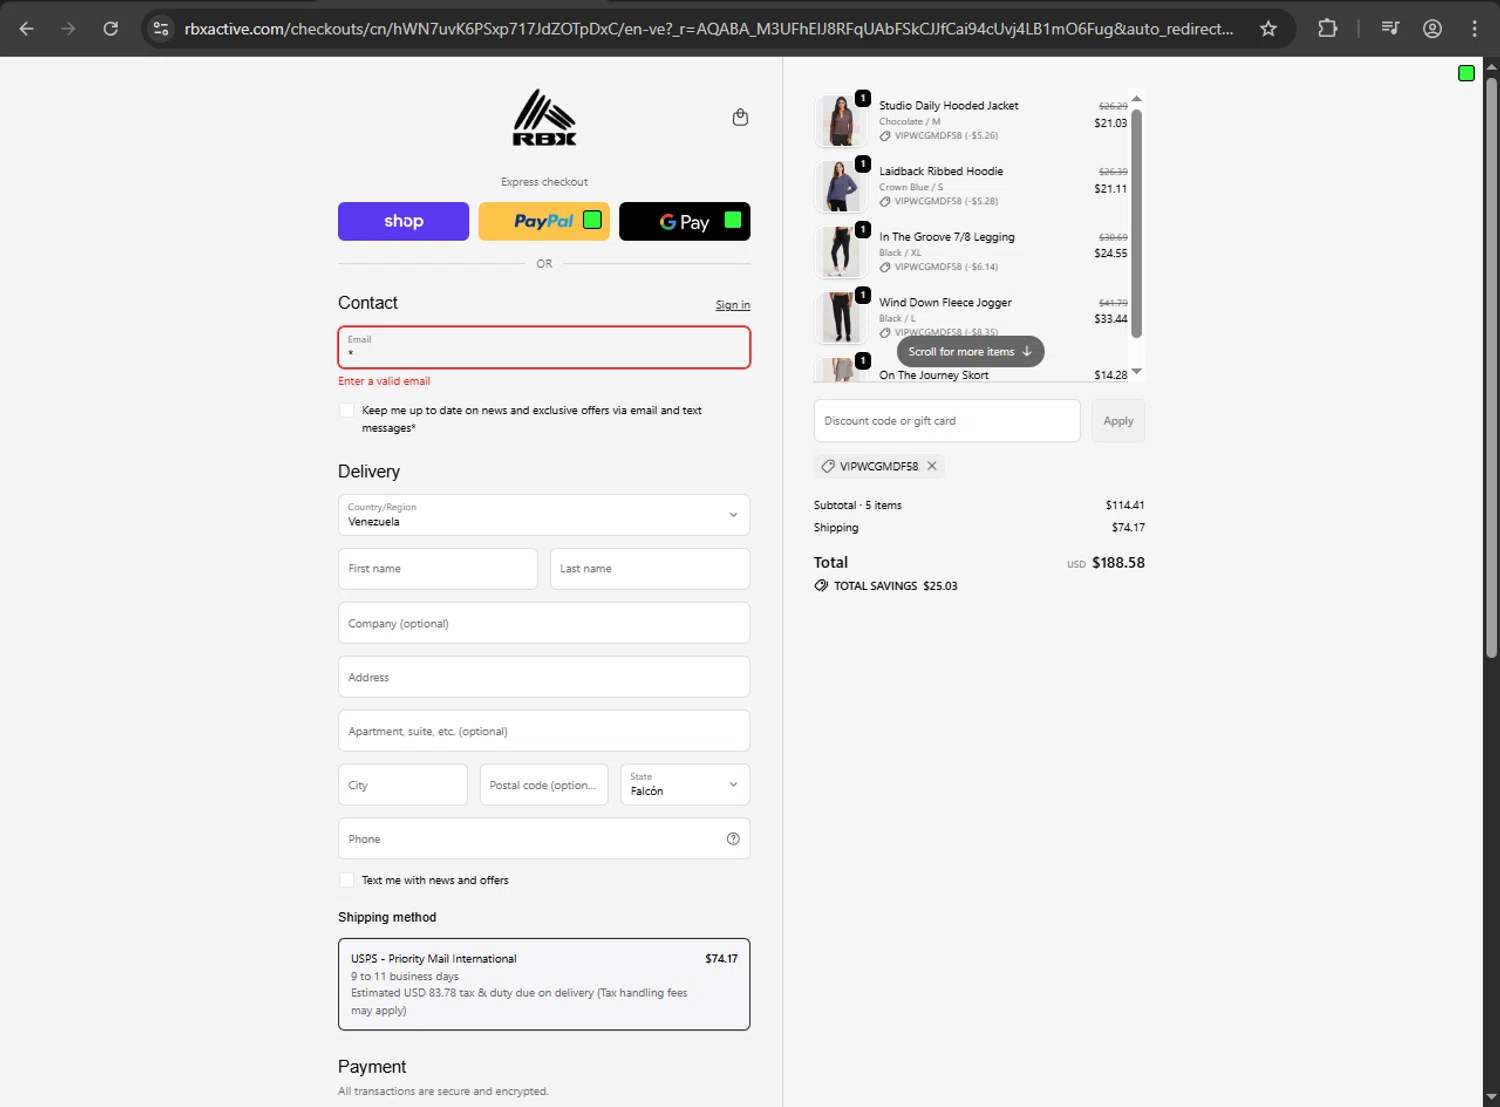
Task: Open the Country/Region dropdown showing Venezuela
Action: tap(544, 515)
